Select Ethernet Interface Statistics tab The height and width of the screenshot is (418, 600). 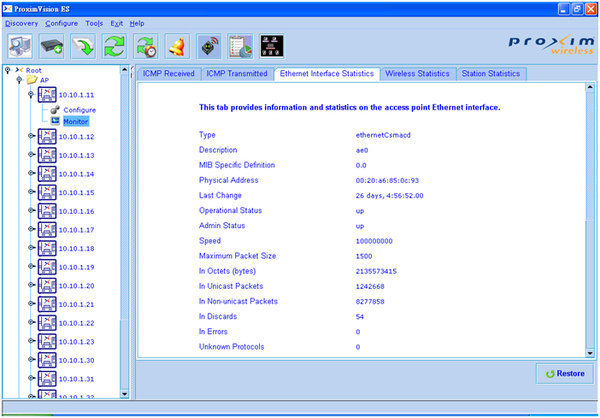327,73
